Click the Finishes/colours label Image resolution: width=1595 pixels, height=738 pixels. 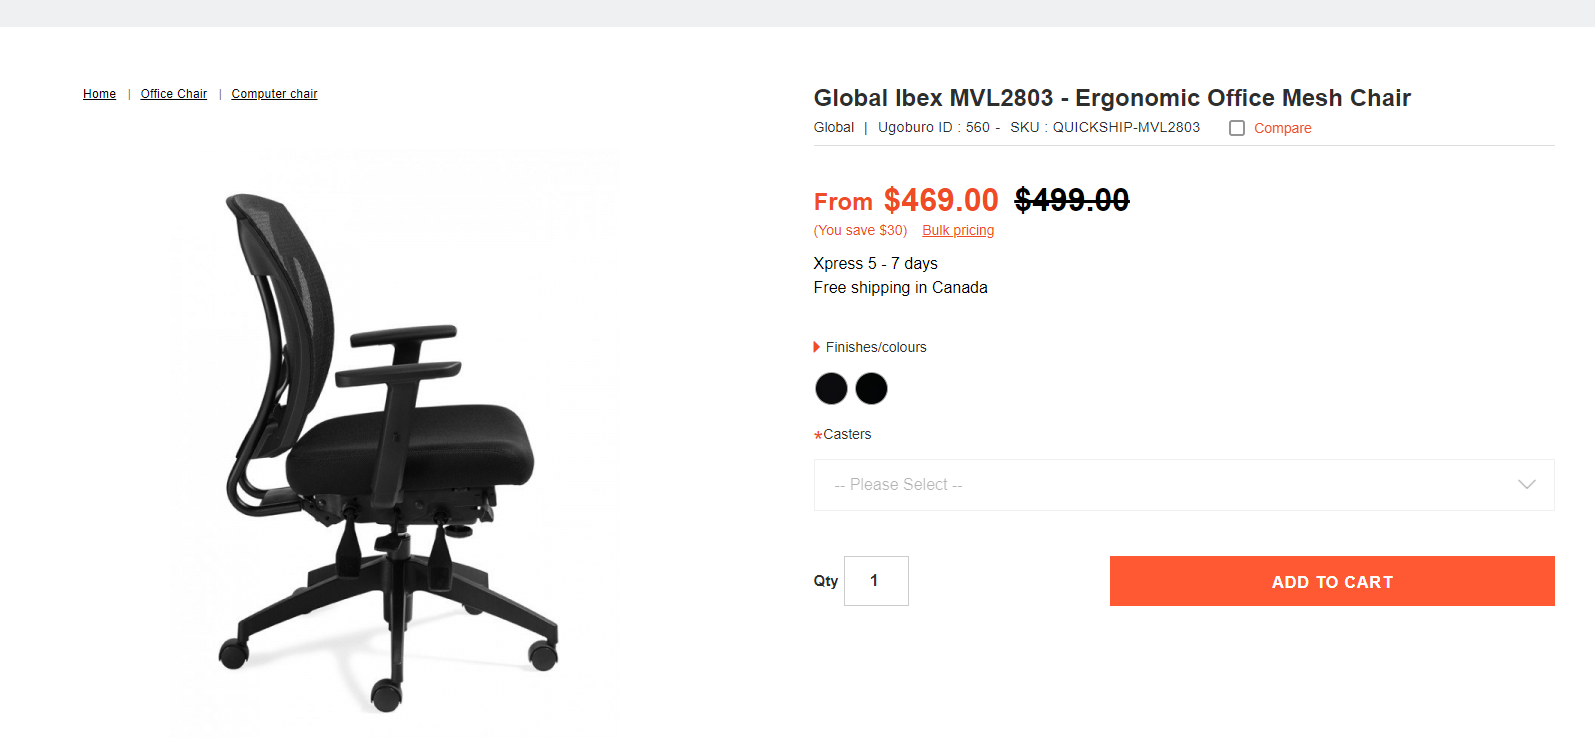pos(876,347)
